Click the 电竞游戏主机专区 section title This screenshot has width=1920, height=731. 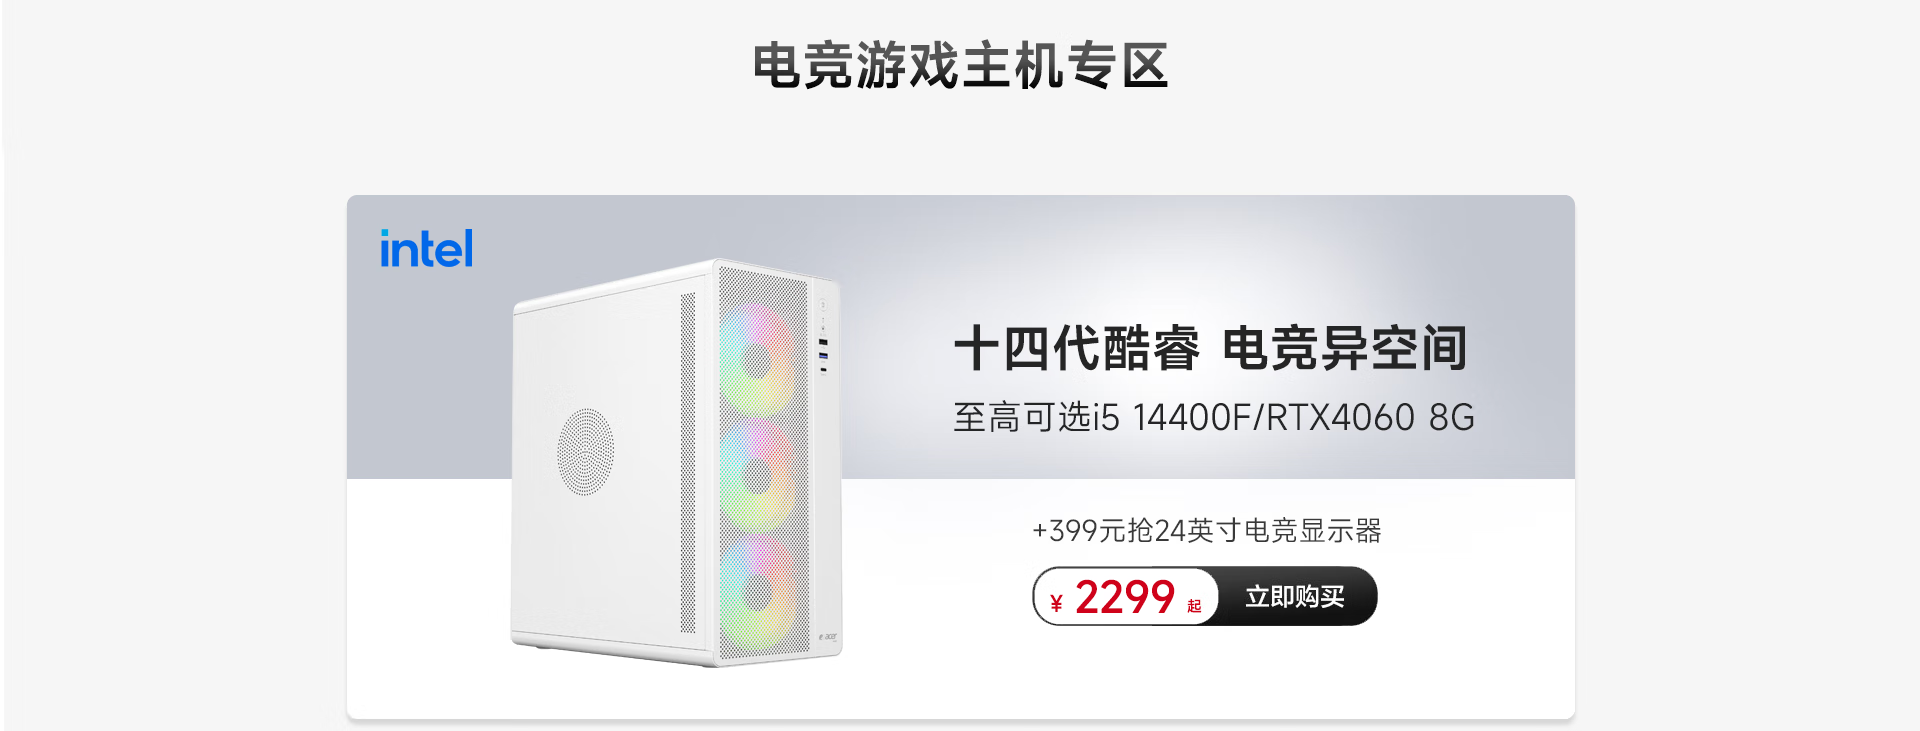pyautogui.click(x=961, y=66)
